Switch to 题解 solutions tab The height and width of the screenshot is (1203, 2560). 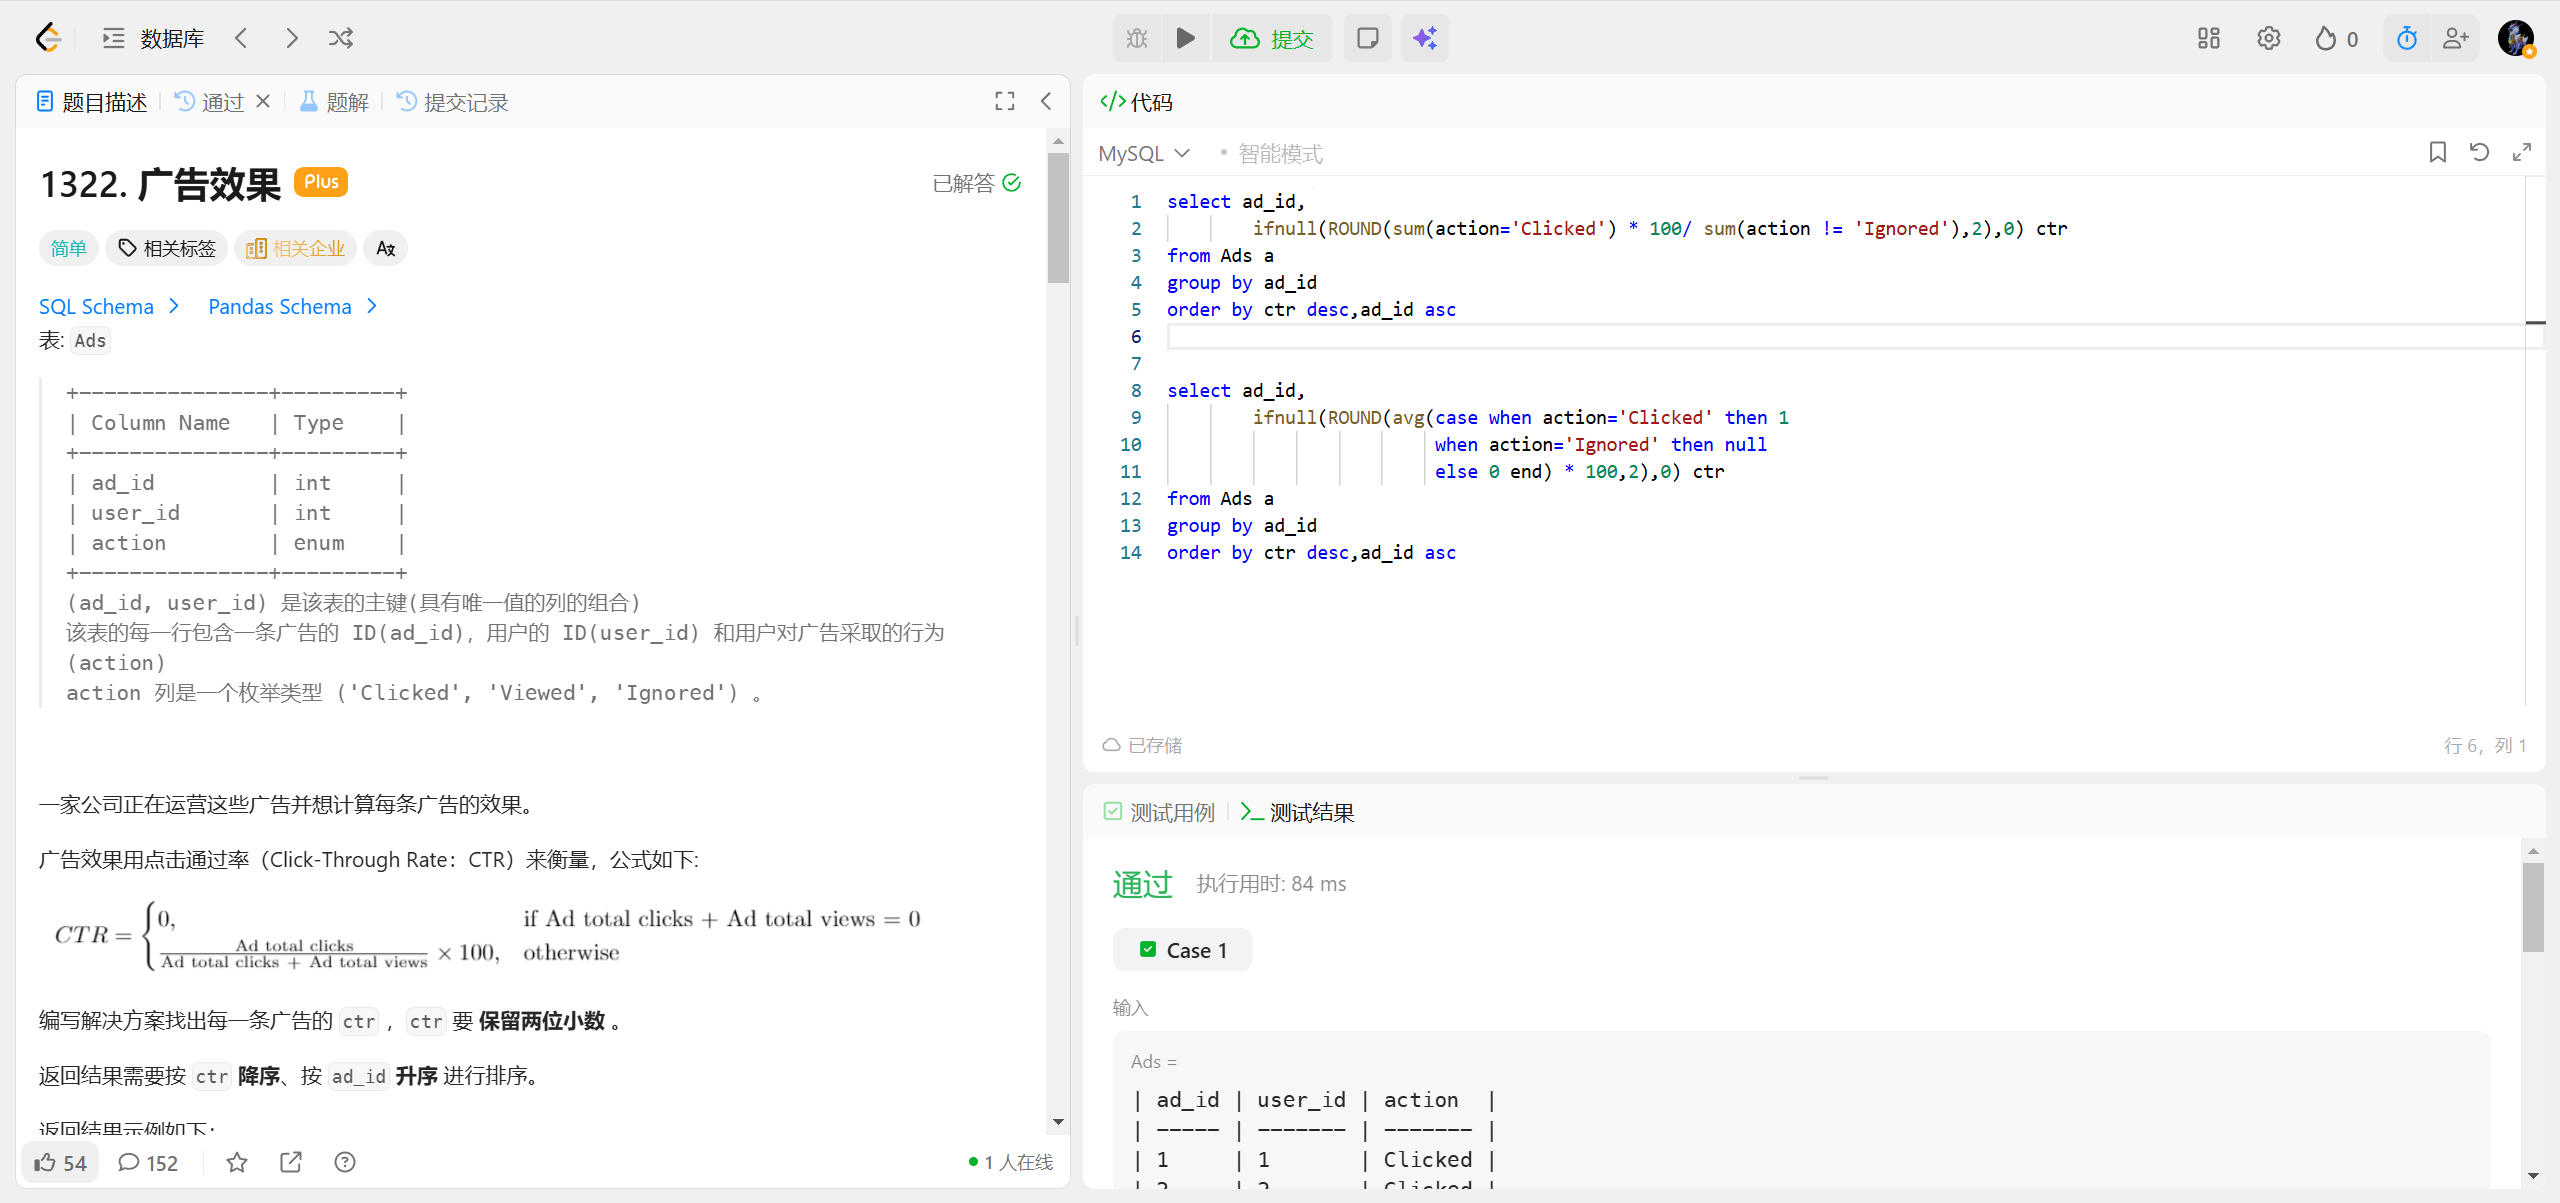point(335,102)
